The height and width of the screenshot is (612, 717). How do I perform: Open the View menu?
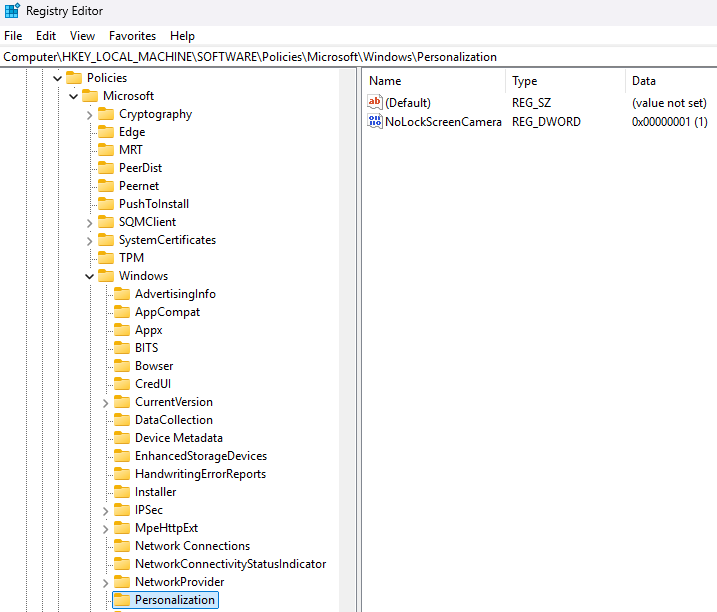[82, 36]
